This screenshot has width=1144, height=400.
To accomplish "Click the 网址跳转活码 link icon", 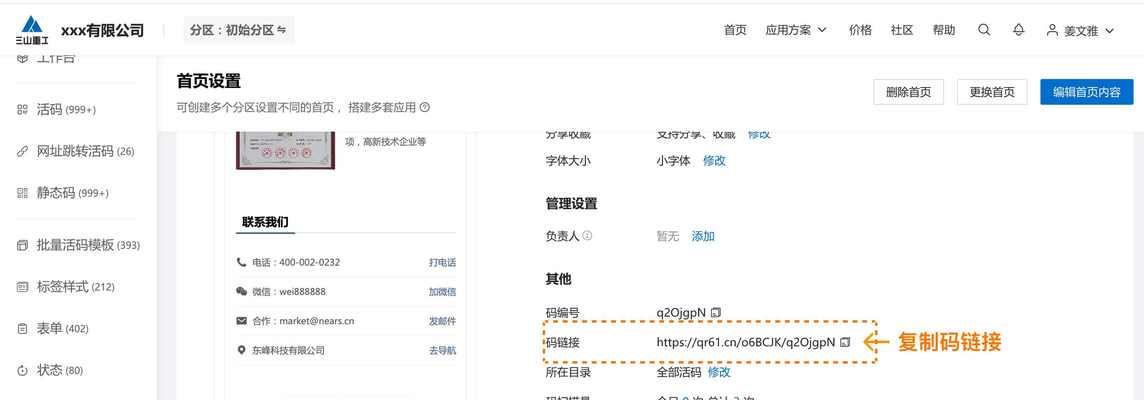I will pos(22,151).
